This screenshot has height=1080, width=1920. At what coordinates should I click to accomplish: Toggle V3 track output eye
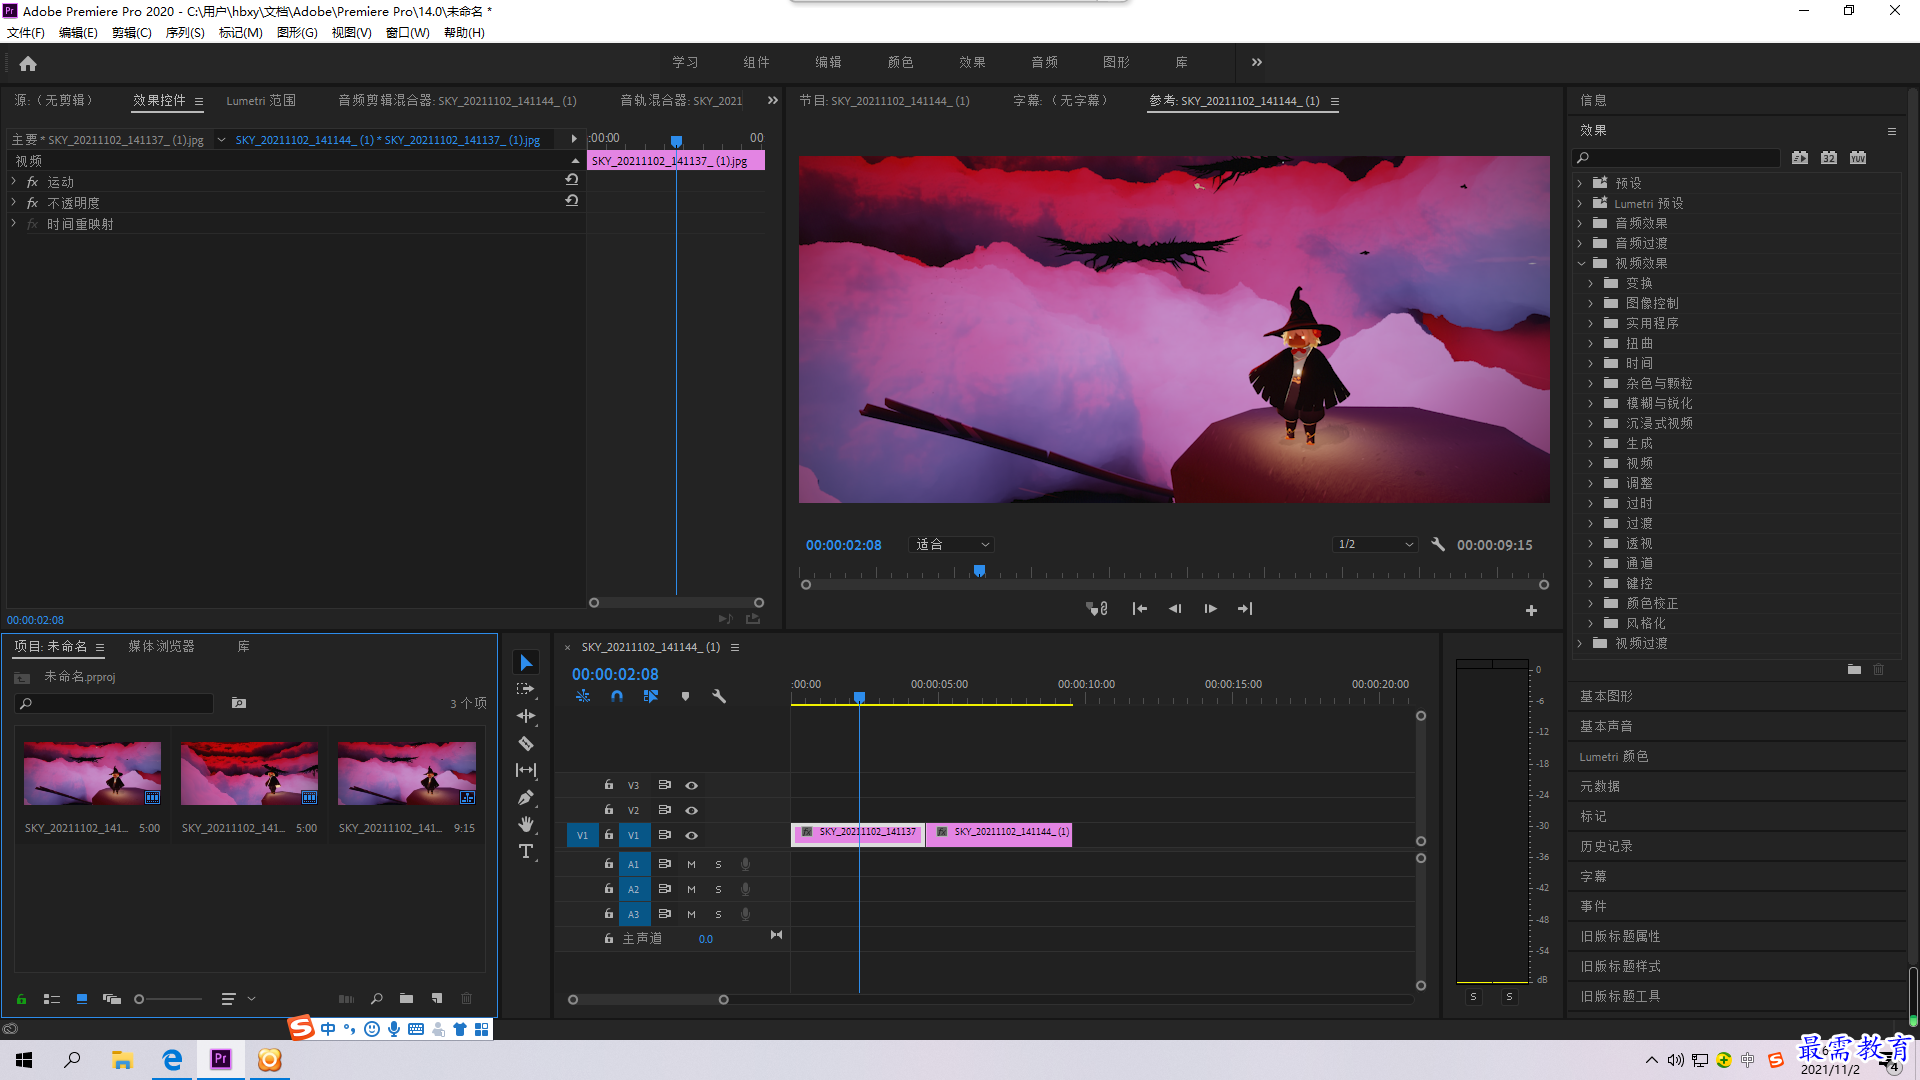click(691, 786)
